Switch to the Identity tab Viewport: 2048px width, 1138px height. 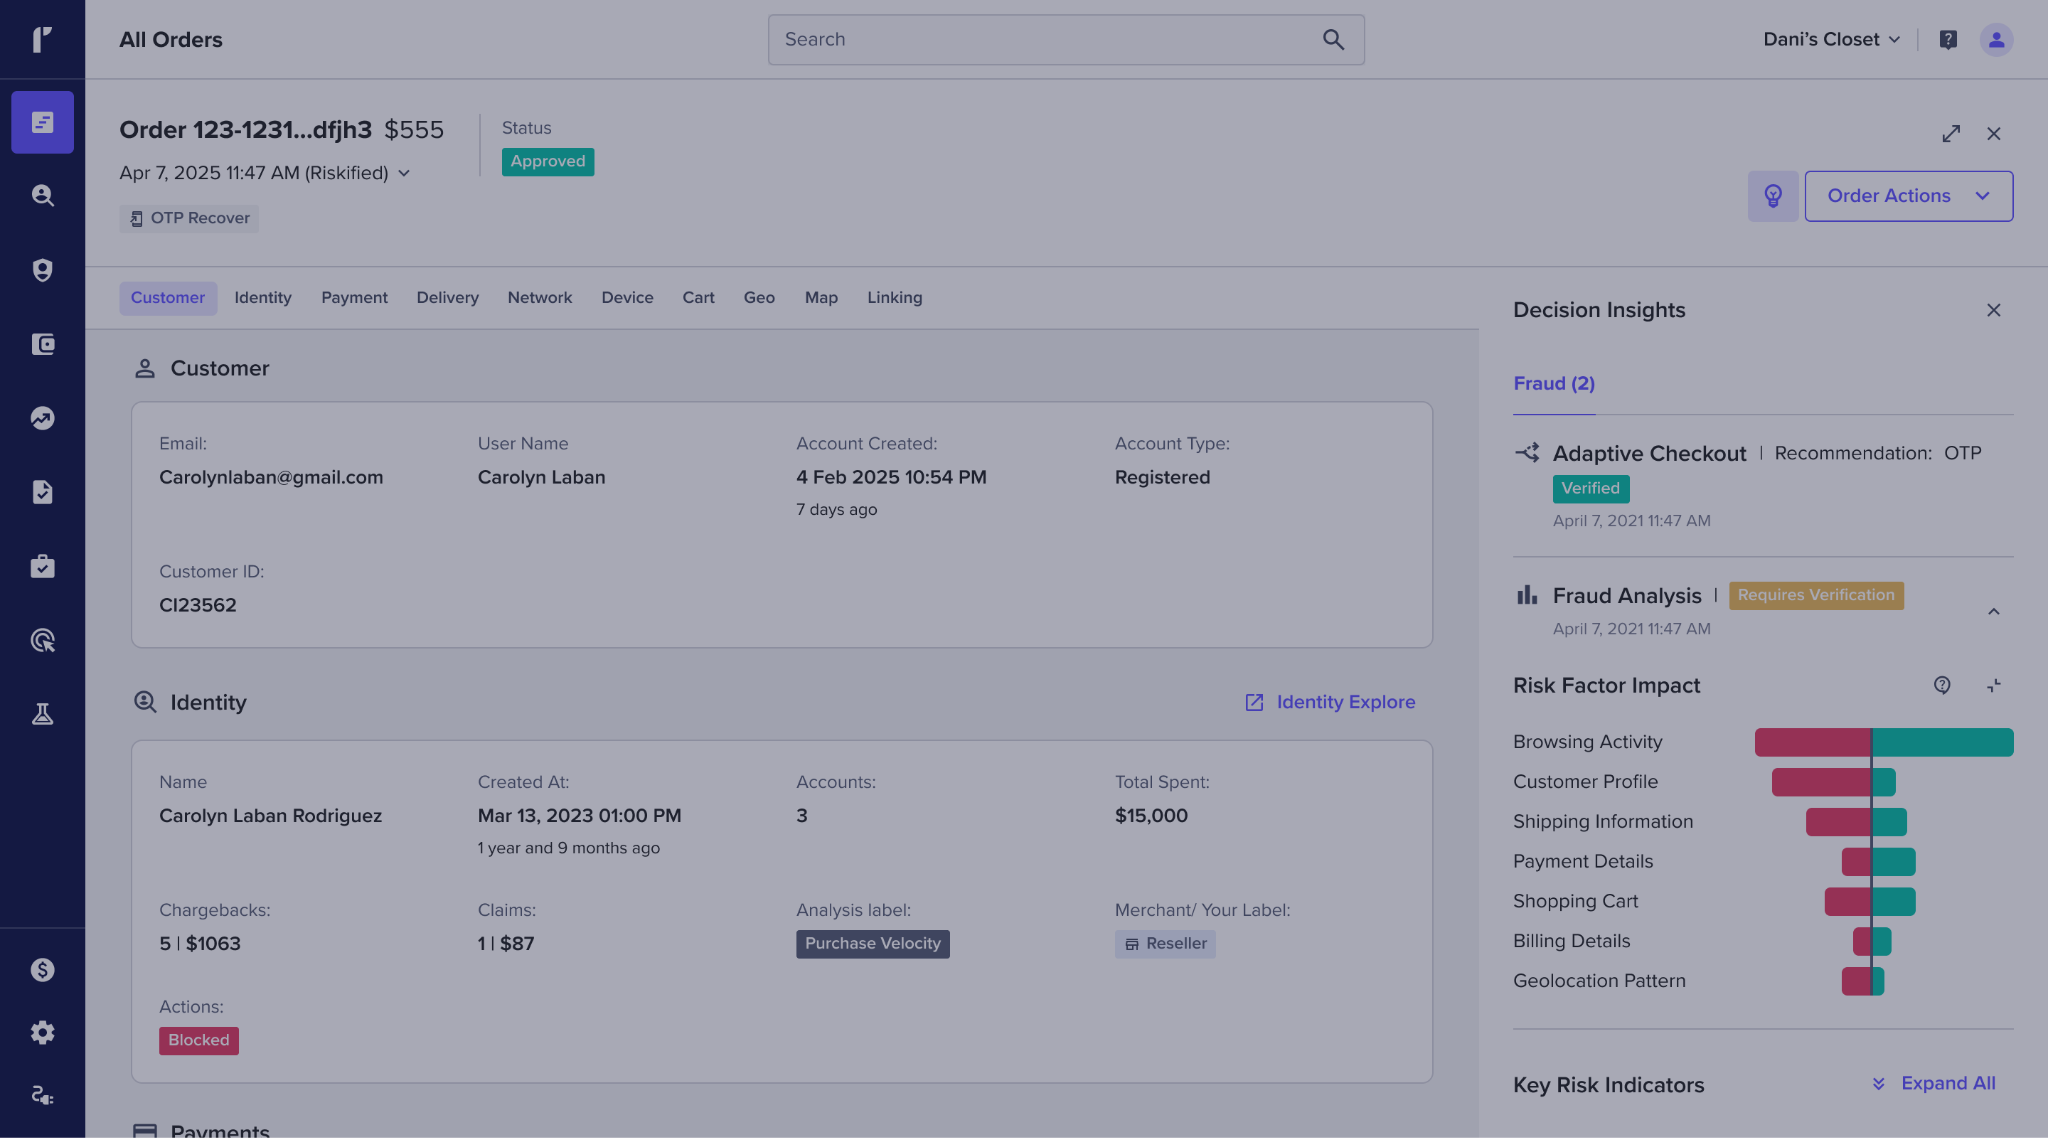[263, 298]
